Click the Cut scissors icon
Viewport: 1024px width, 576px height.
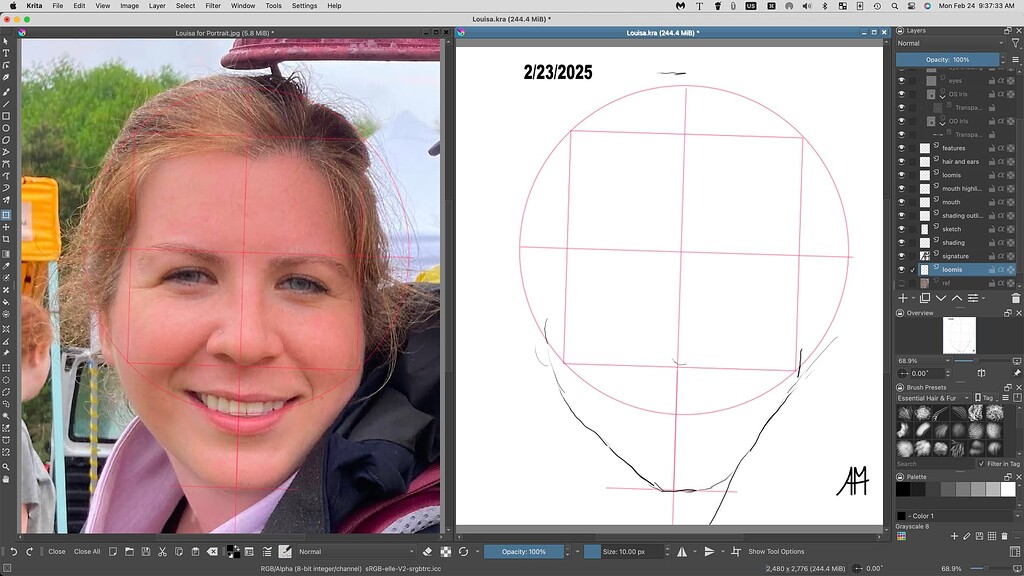162,551
